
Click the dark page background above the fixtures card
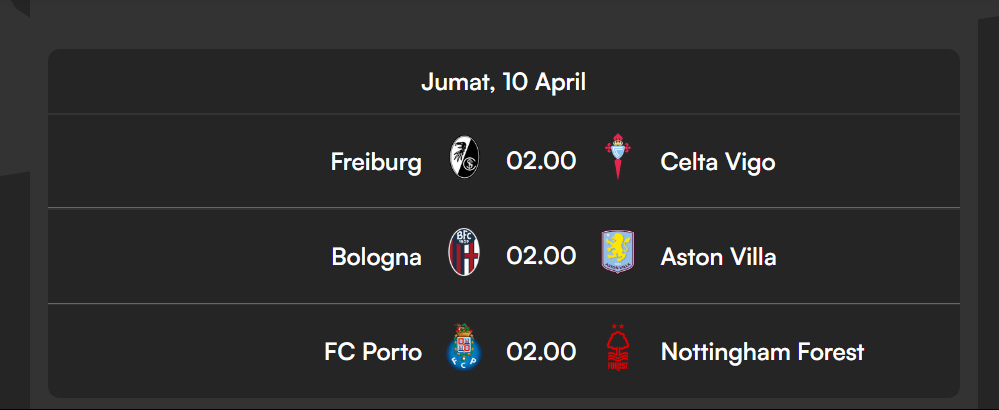(x=500, y=22)
